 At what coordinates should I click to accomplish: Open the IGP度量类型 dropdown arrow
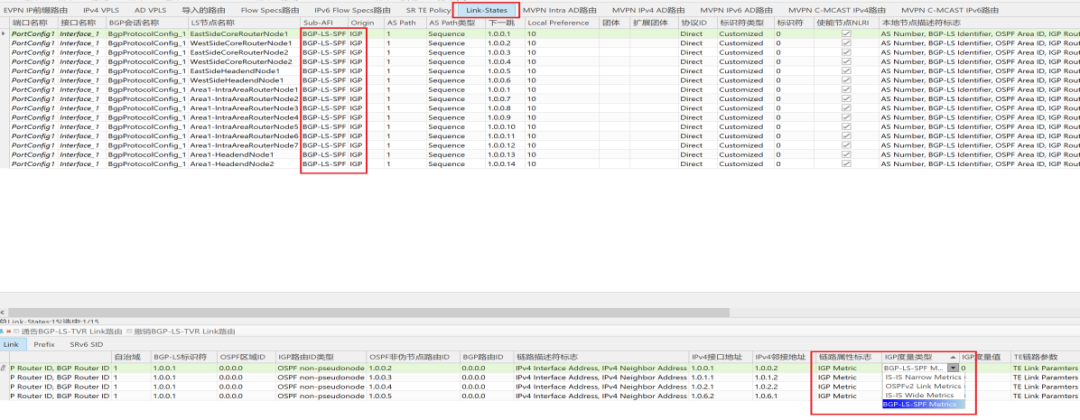pos(952,367)
